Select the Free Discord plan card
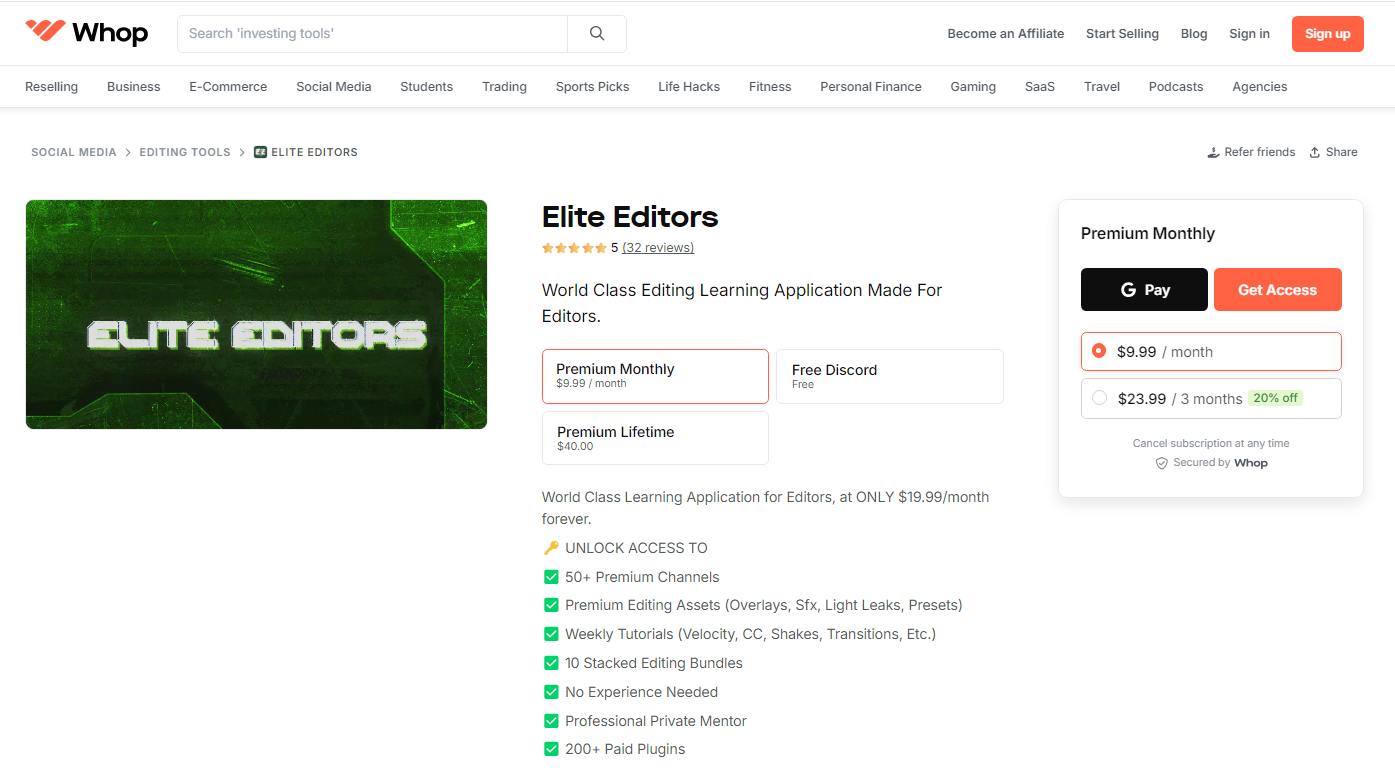 point(889,376)
